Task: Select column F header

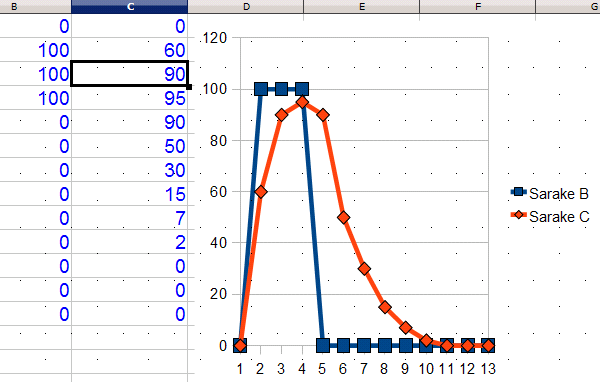Action: (478, 7)
